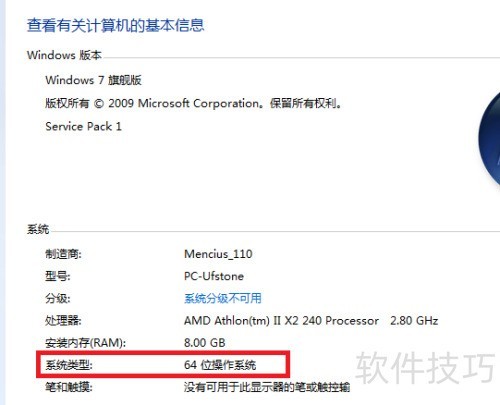Click the 分级 label
Viewport: 500px width, 405px height.
tap(58, 298)
